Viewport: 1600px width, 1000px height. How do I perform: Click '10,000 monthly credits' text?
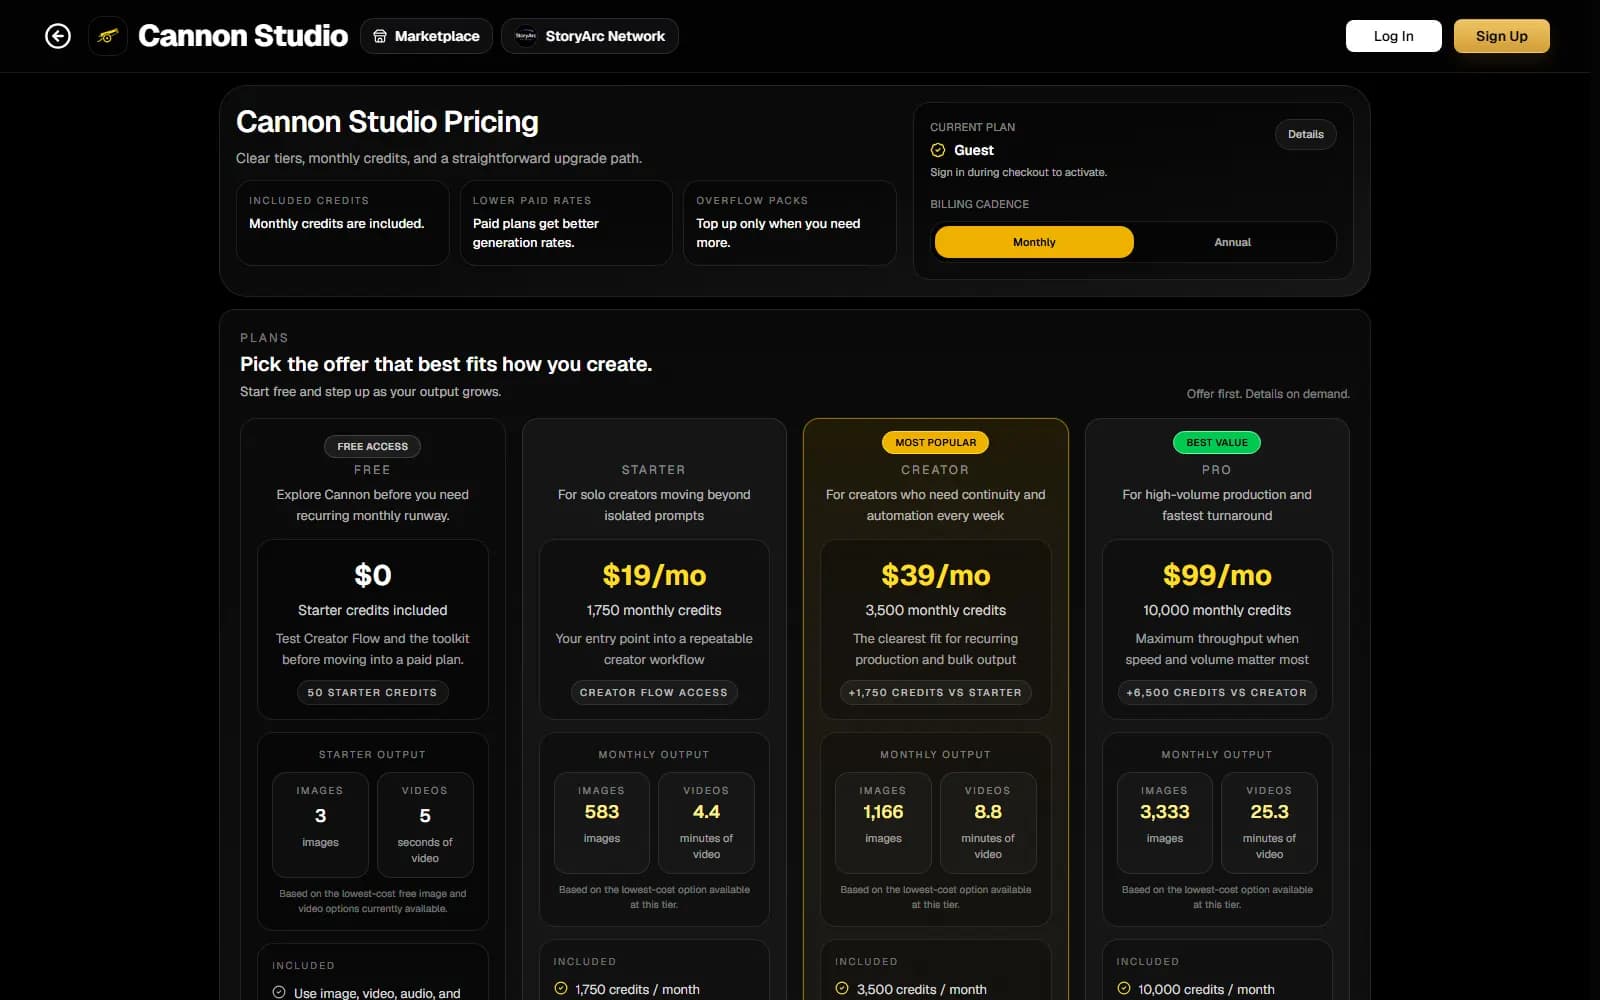1217,610
